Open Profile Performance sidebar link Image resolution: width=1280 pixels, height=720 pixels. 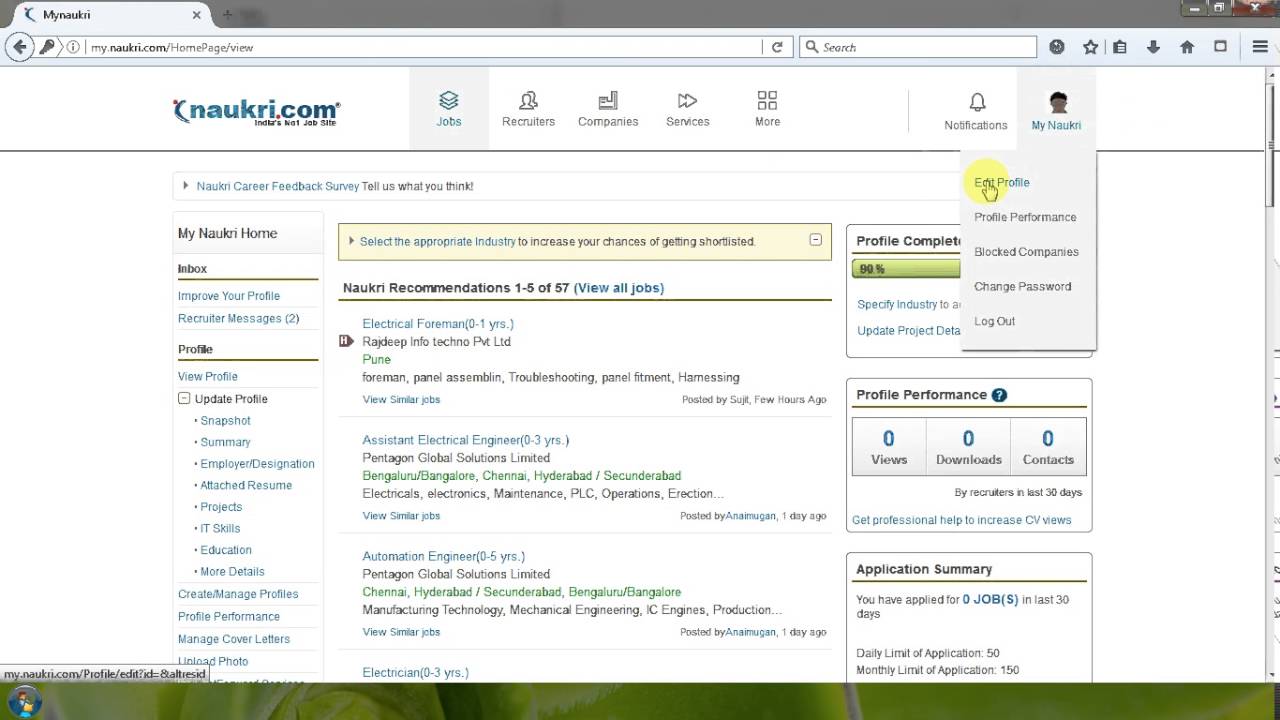pos(229,617)
